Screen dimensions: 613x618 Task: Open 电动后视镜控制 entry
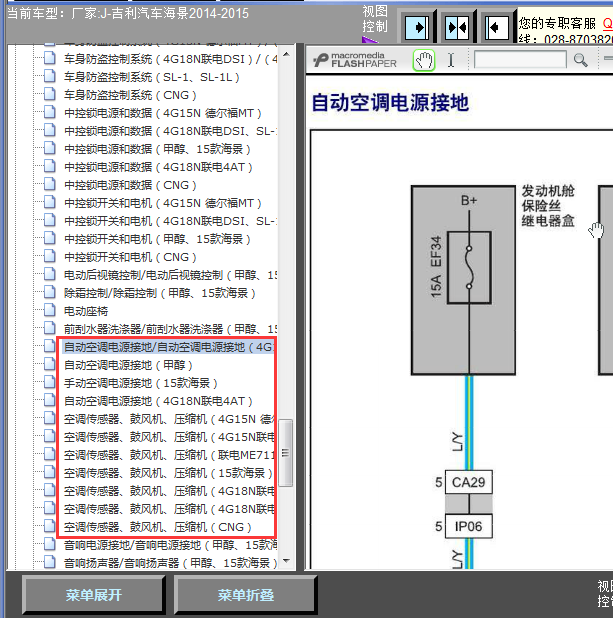coord(170,275)
